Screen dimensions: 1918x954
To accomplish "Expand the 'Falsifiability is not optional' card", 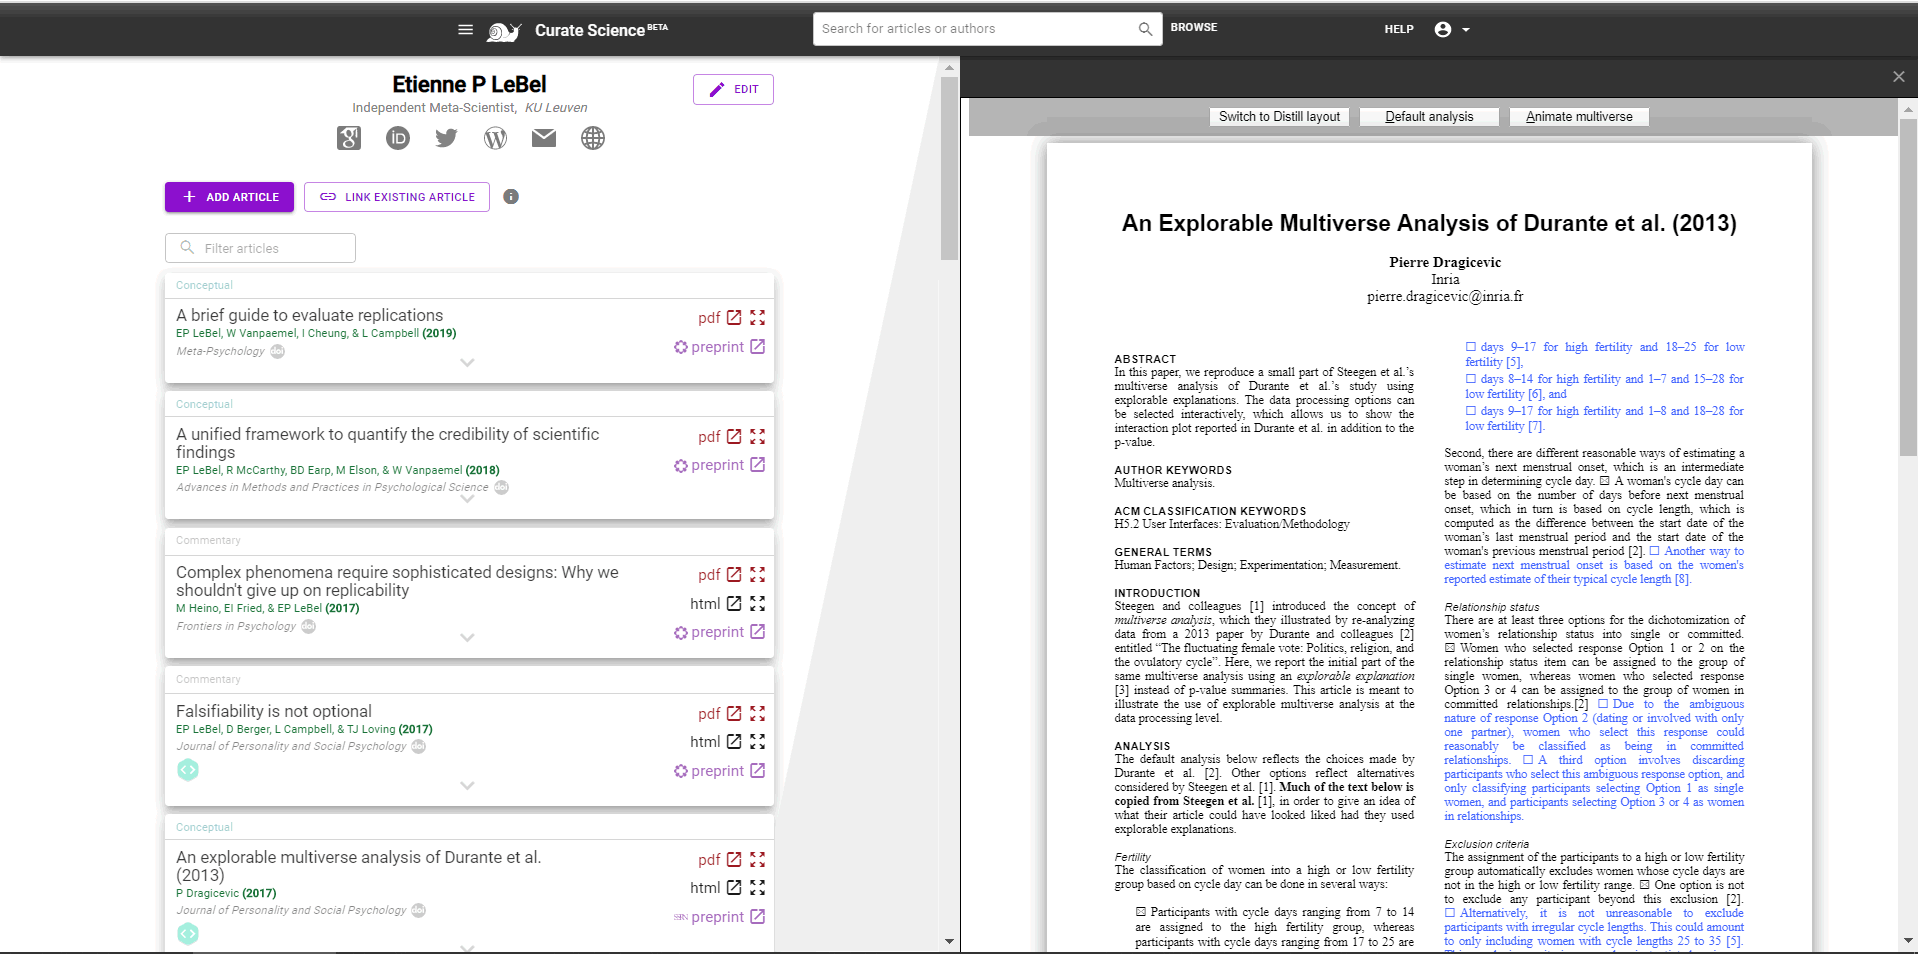I will tap(467, 786).
